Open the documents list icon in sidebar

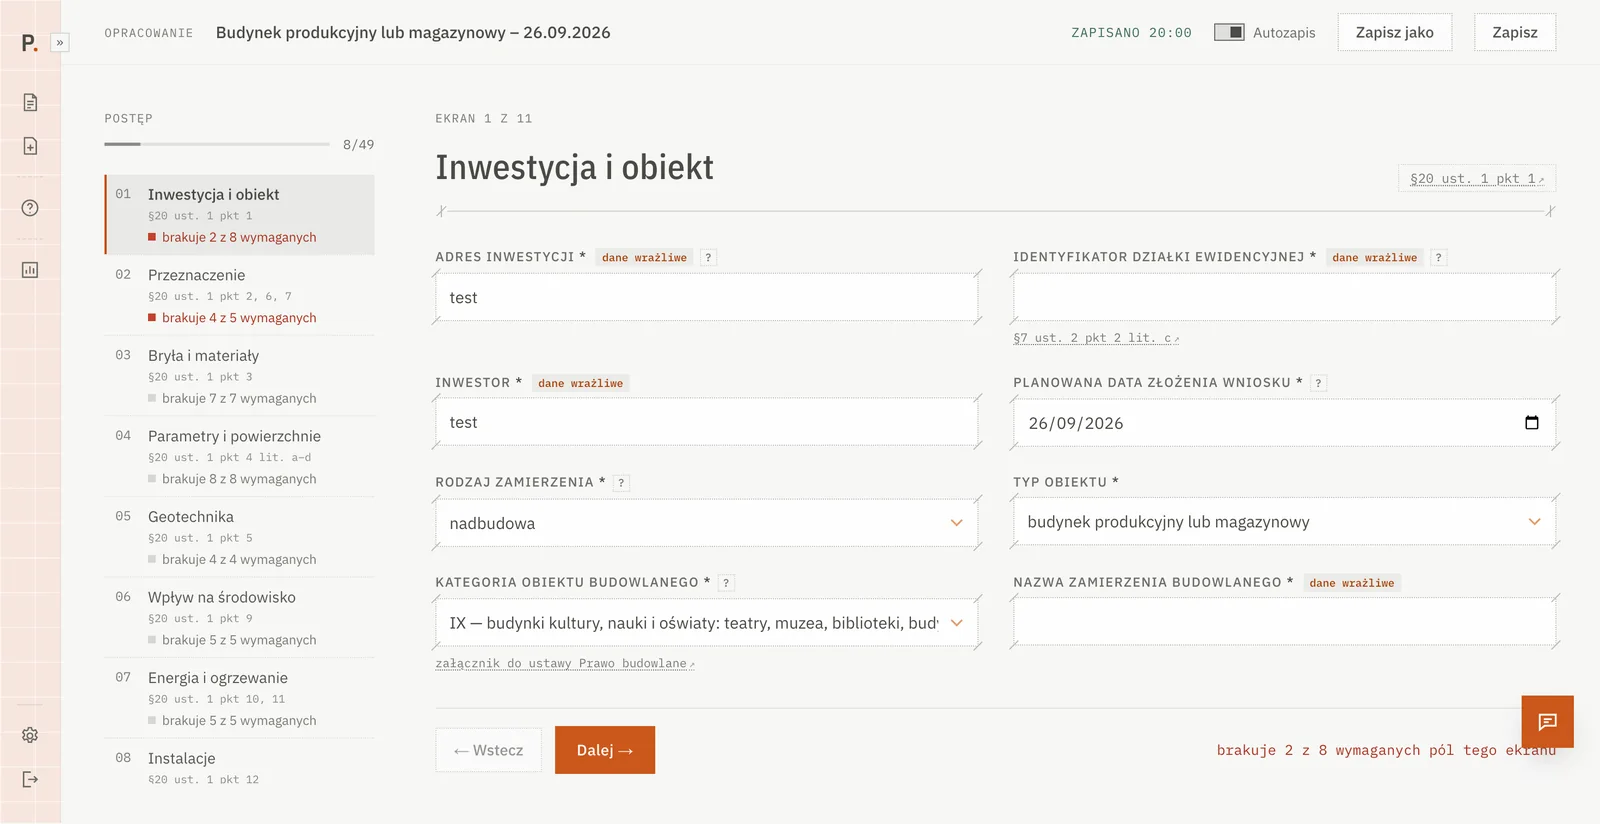[x=30, y=102]
